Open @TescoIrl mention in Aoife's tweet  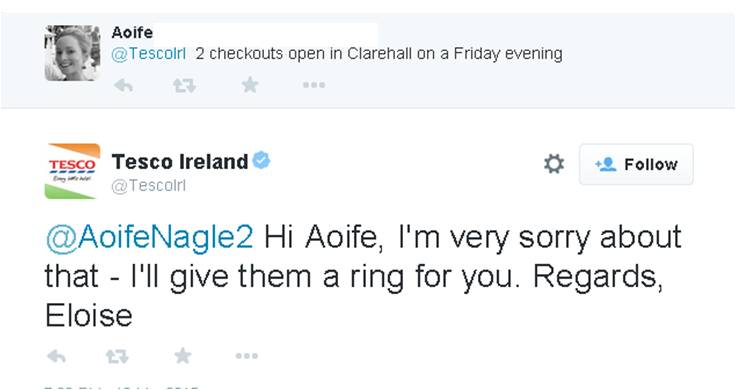148,54
